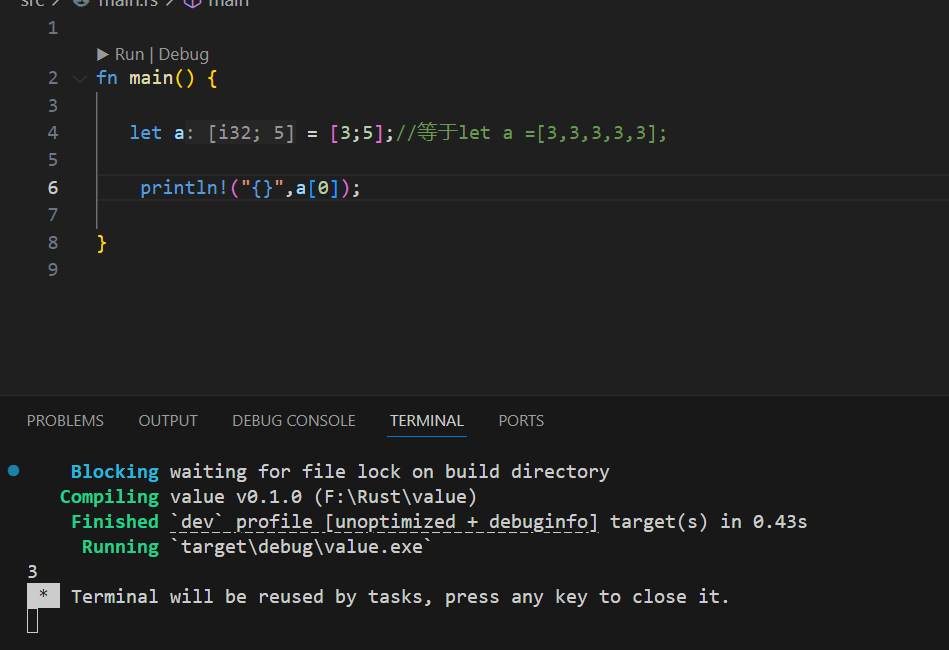Click the [3;5] array literal on line 4
This screenshot has width=949, height=650.
point(357,133)
